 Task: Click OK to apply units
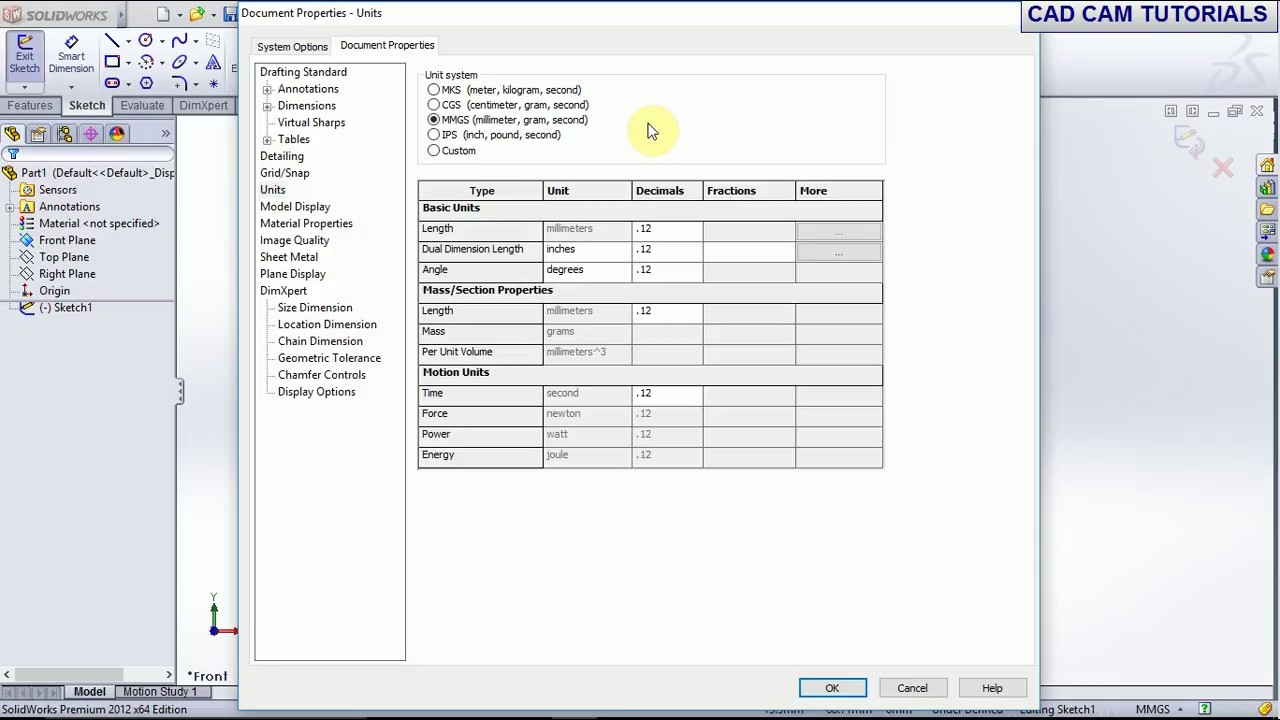tap(832, 688)
